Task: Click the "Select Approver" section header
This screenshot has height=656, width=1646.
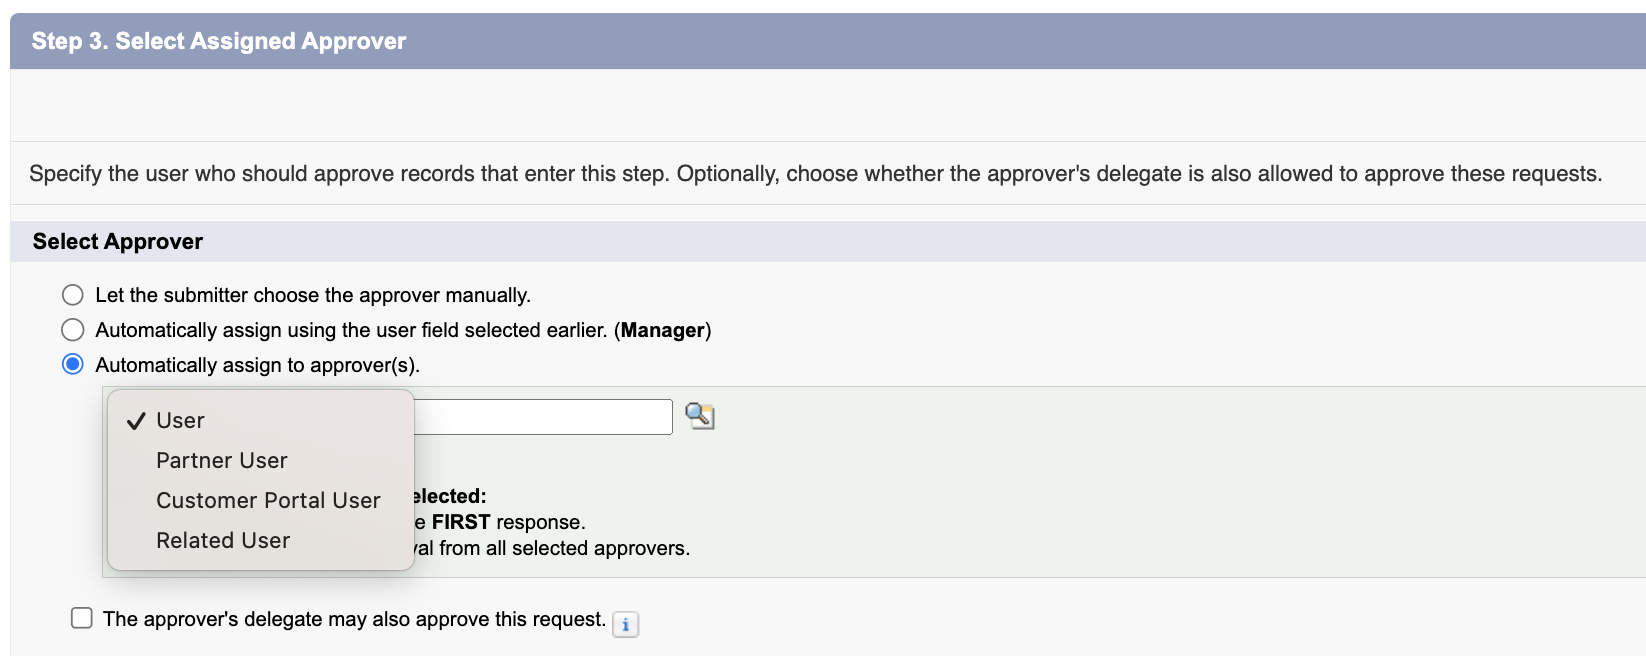Action: pyautogui.click(x=117, y=241)
